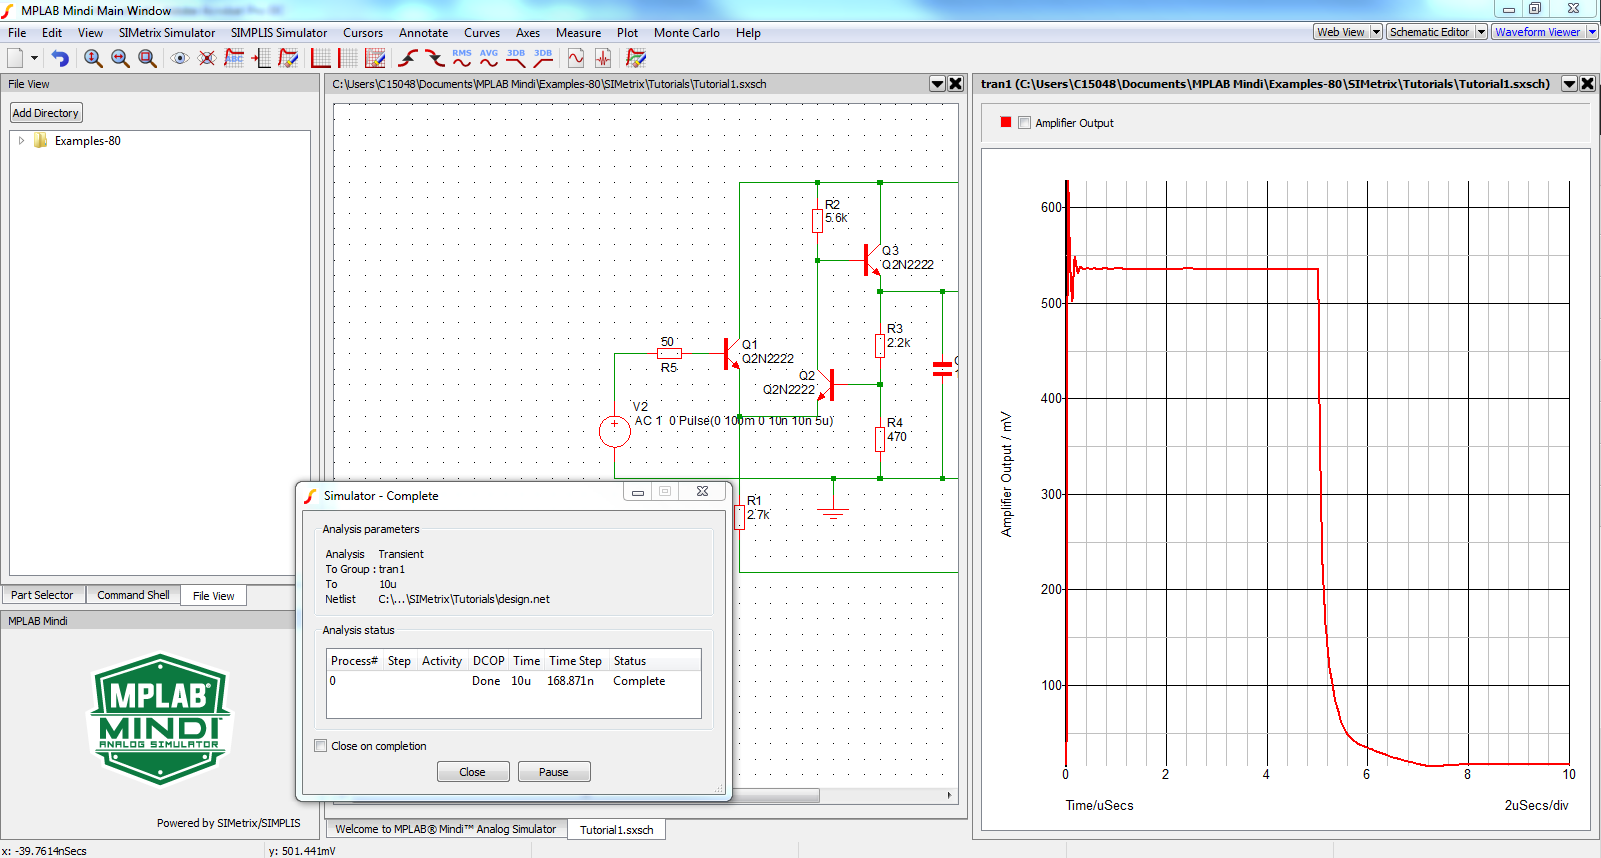Click the crossed-out eye icon

207,59
